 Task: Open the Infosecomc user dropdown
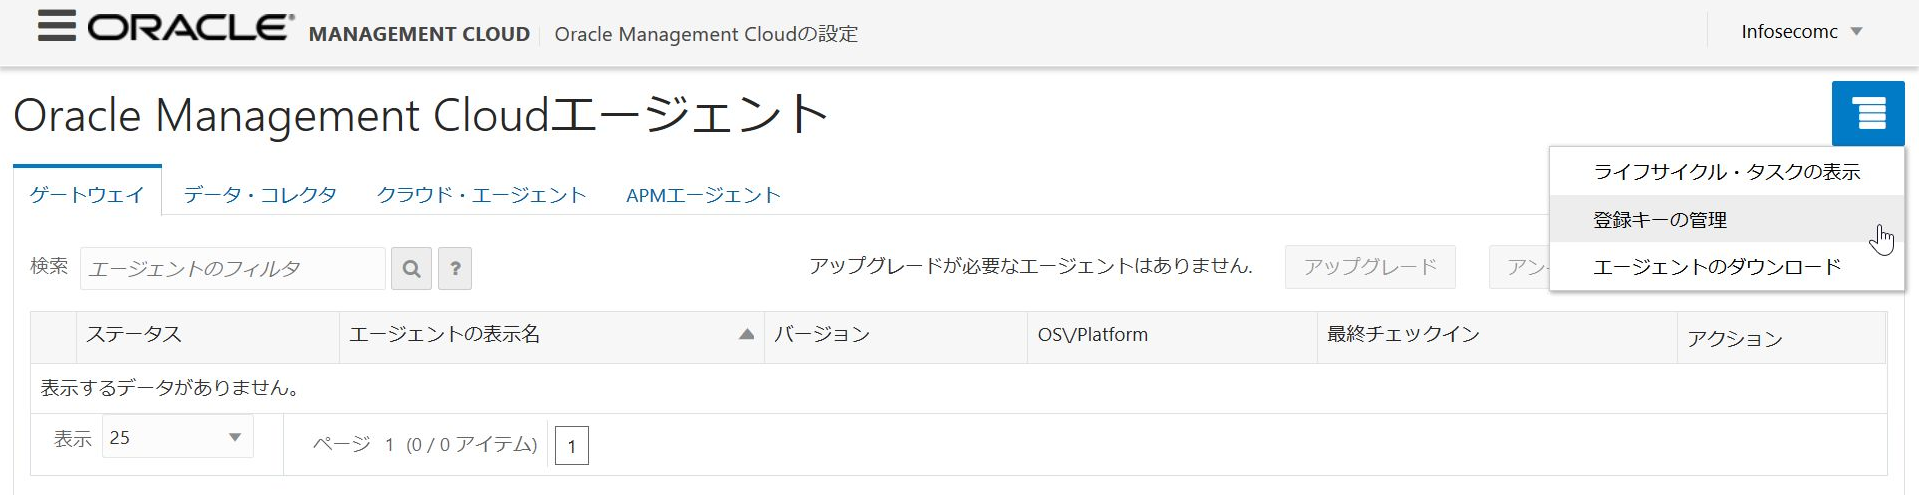(1801, 31)
